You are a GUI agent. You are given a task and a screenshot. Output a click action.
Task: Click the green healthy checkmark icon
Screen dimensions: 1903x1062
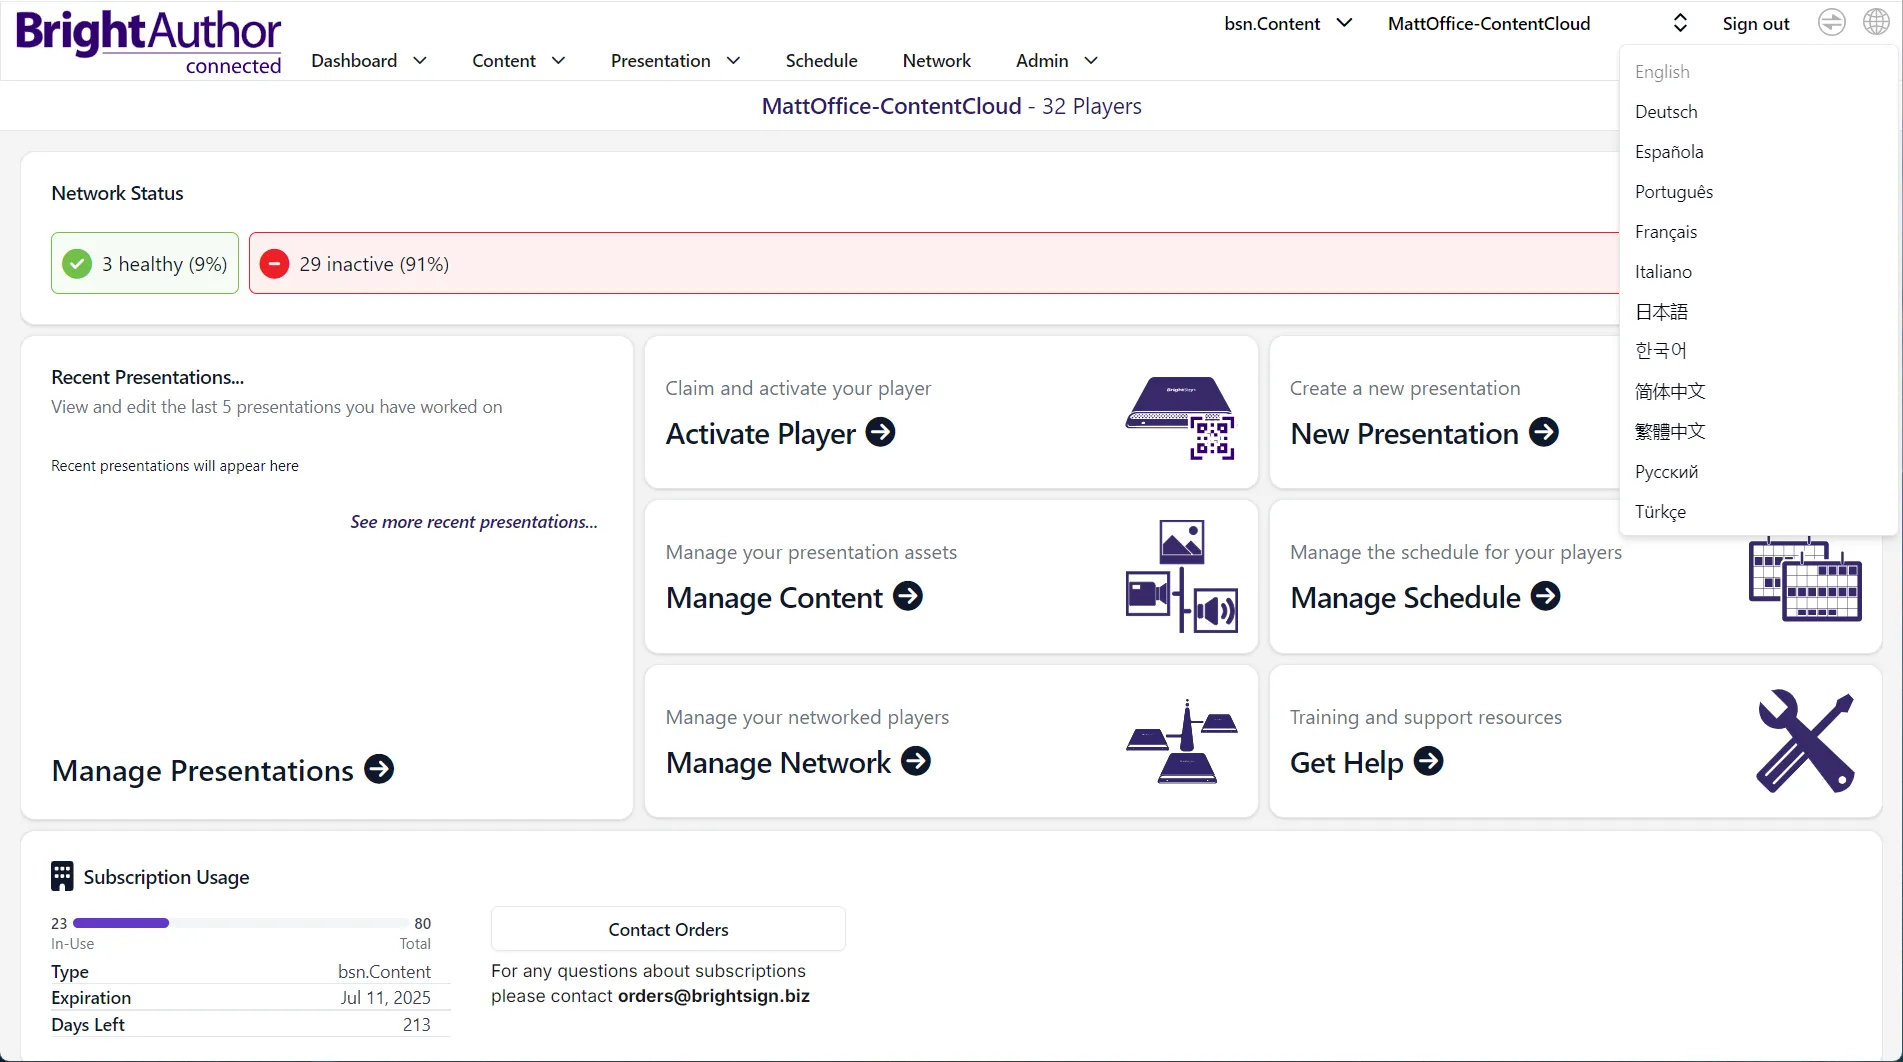[x=77, y=264]
